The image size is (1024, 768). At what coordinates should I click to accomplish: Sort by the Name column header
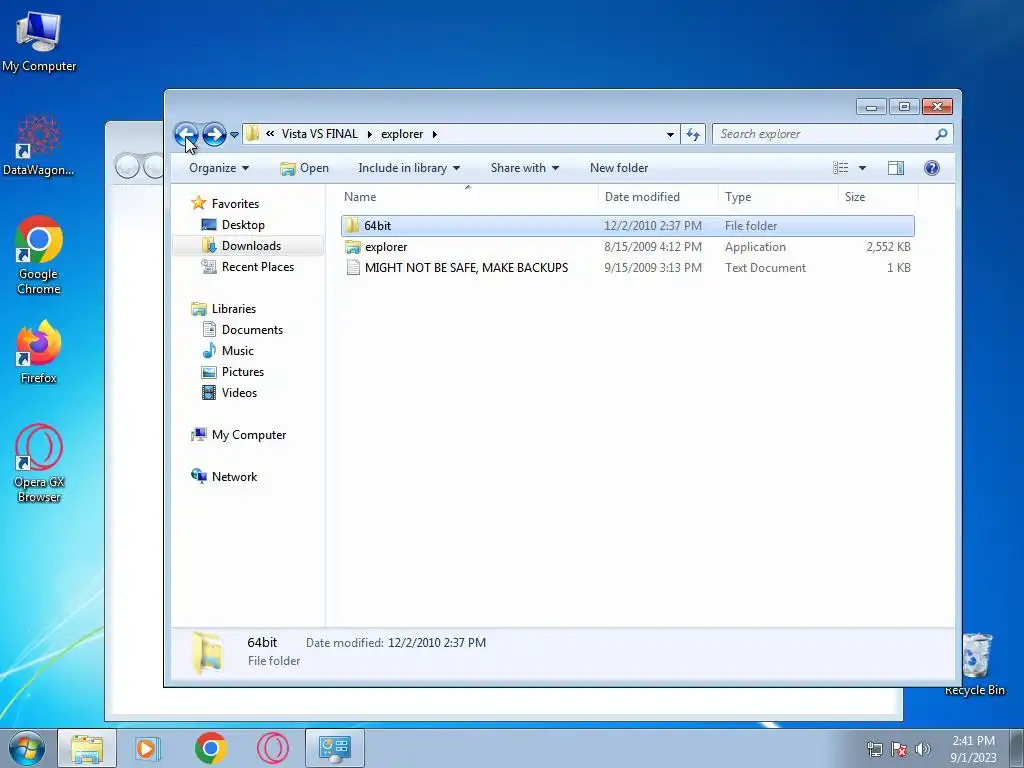point(468,197)
